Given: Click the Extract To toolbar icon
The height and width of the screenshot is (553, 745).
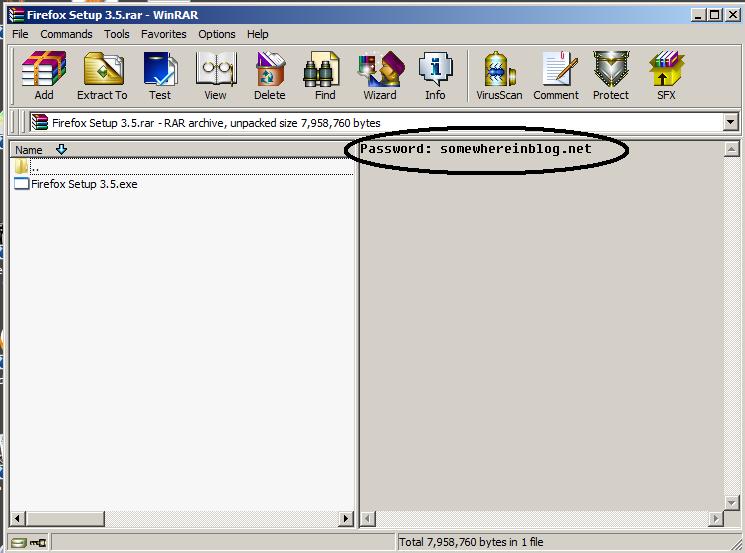Looking at the screenshot, I should (102, 75).
